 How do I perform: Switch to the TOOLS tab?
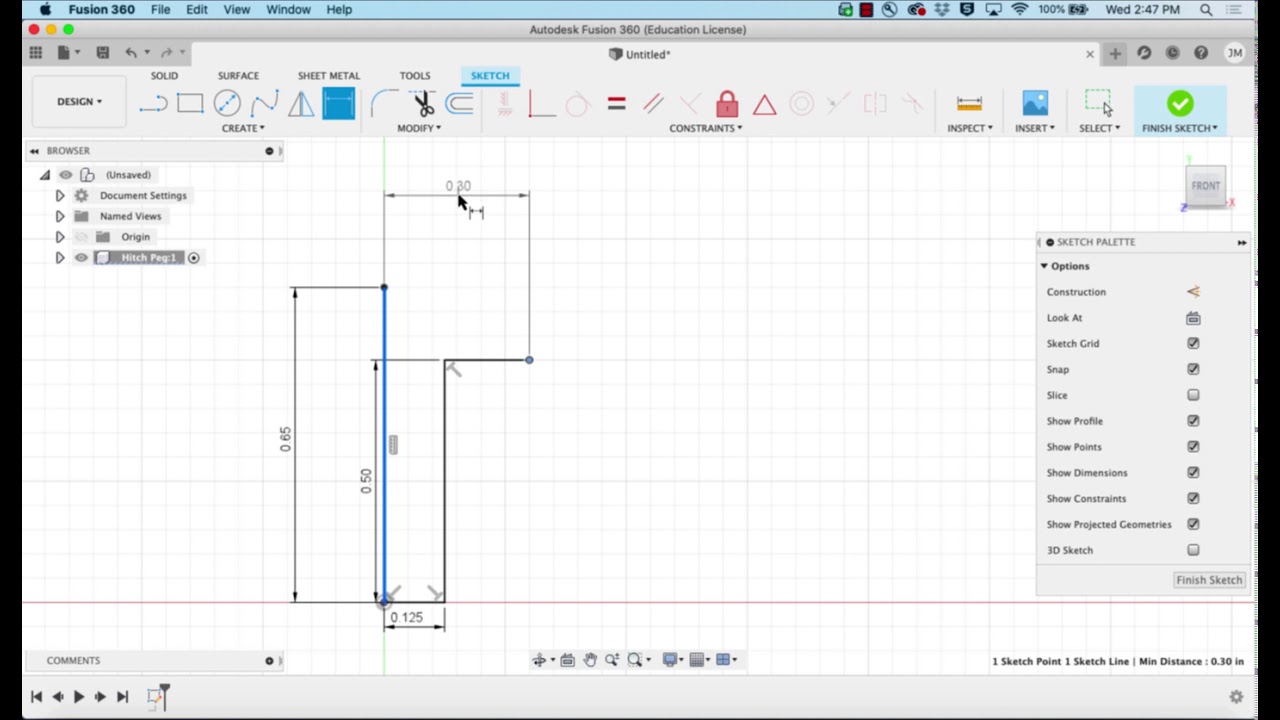point(415,76)
